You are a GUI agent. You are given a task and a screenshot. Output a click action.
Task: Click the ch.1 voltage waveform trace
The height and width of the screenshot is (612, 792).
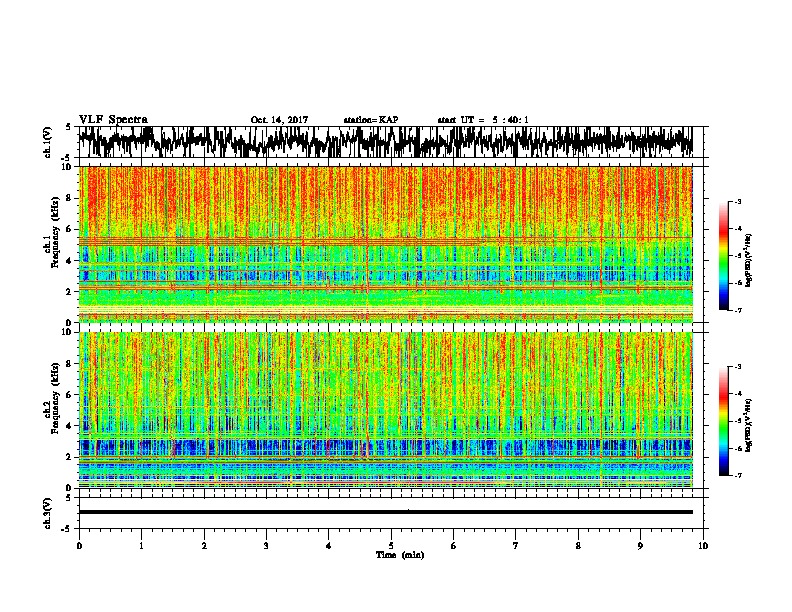point(385,142)
